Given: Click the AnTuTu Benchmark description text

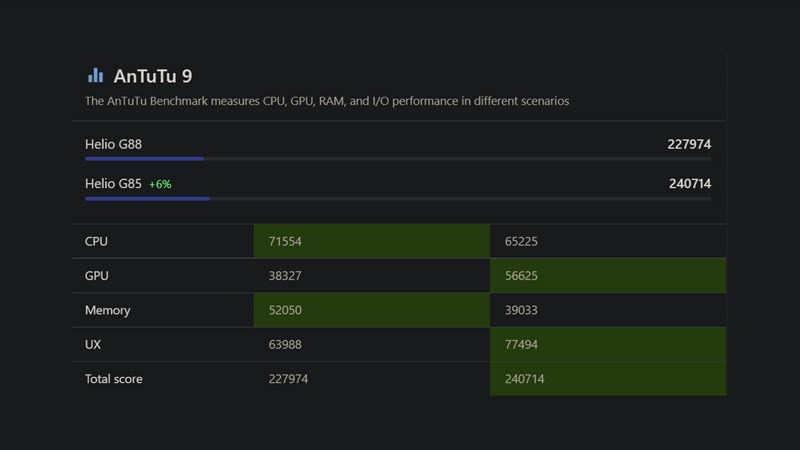Looking at the screenshot, I should 327,101.
